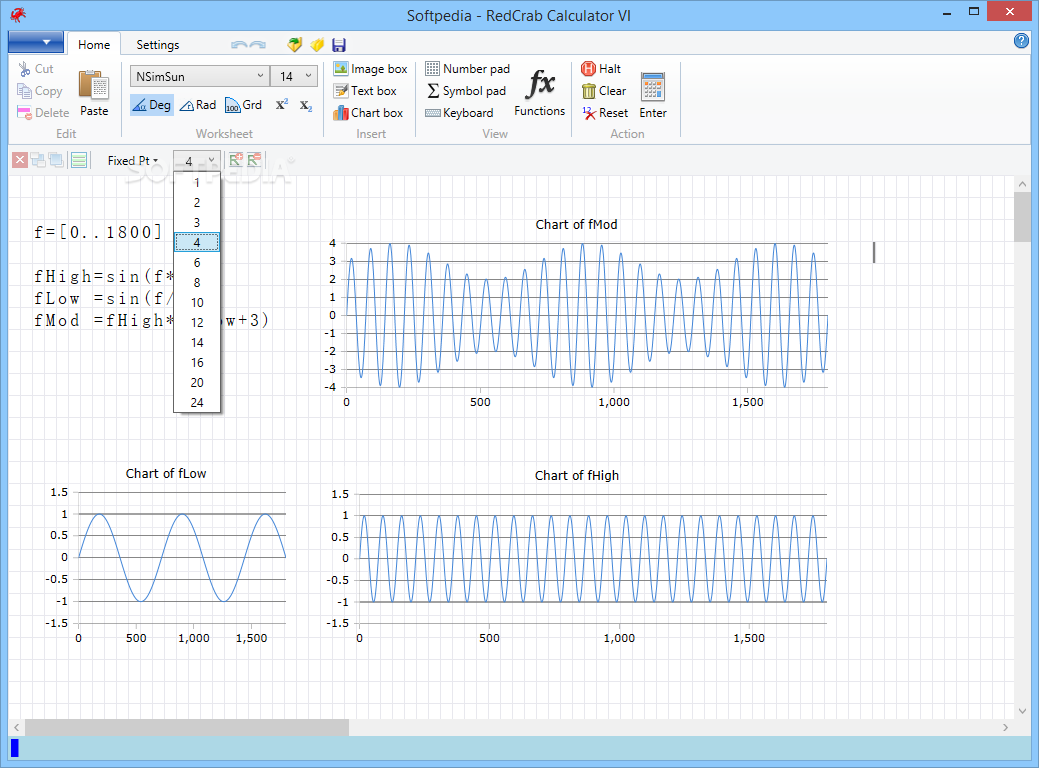Click horizontal scrollbar right arrow
1039x768 pixels.
[1005, 727]
